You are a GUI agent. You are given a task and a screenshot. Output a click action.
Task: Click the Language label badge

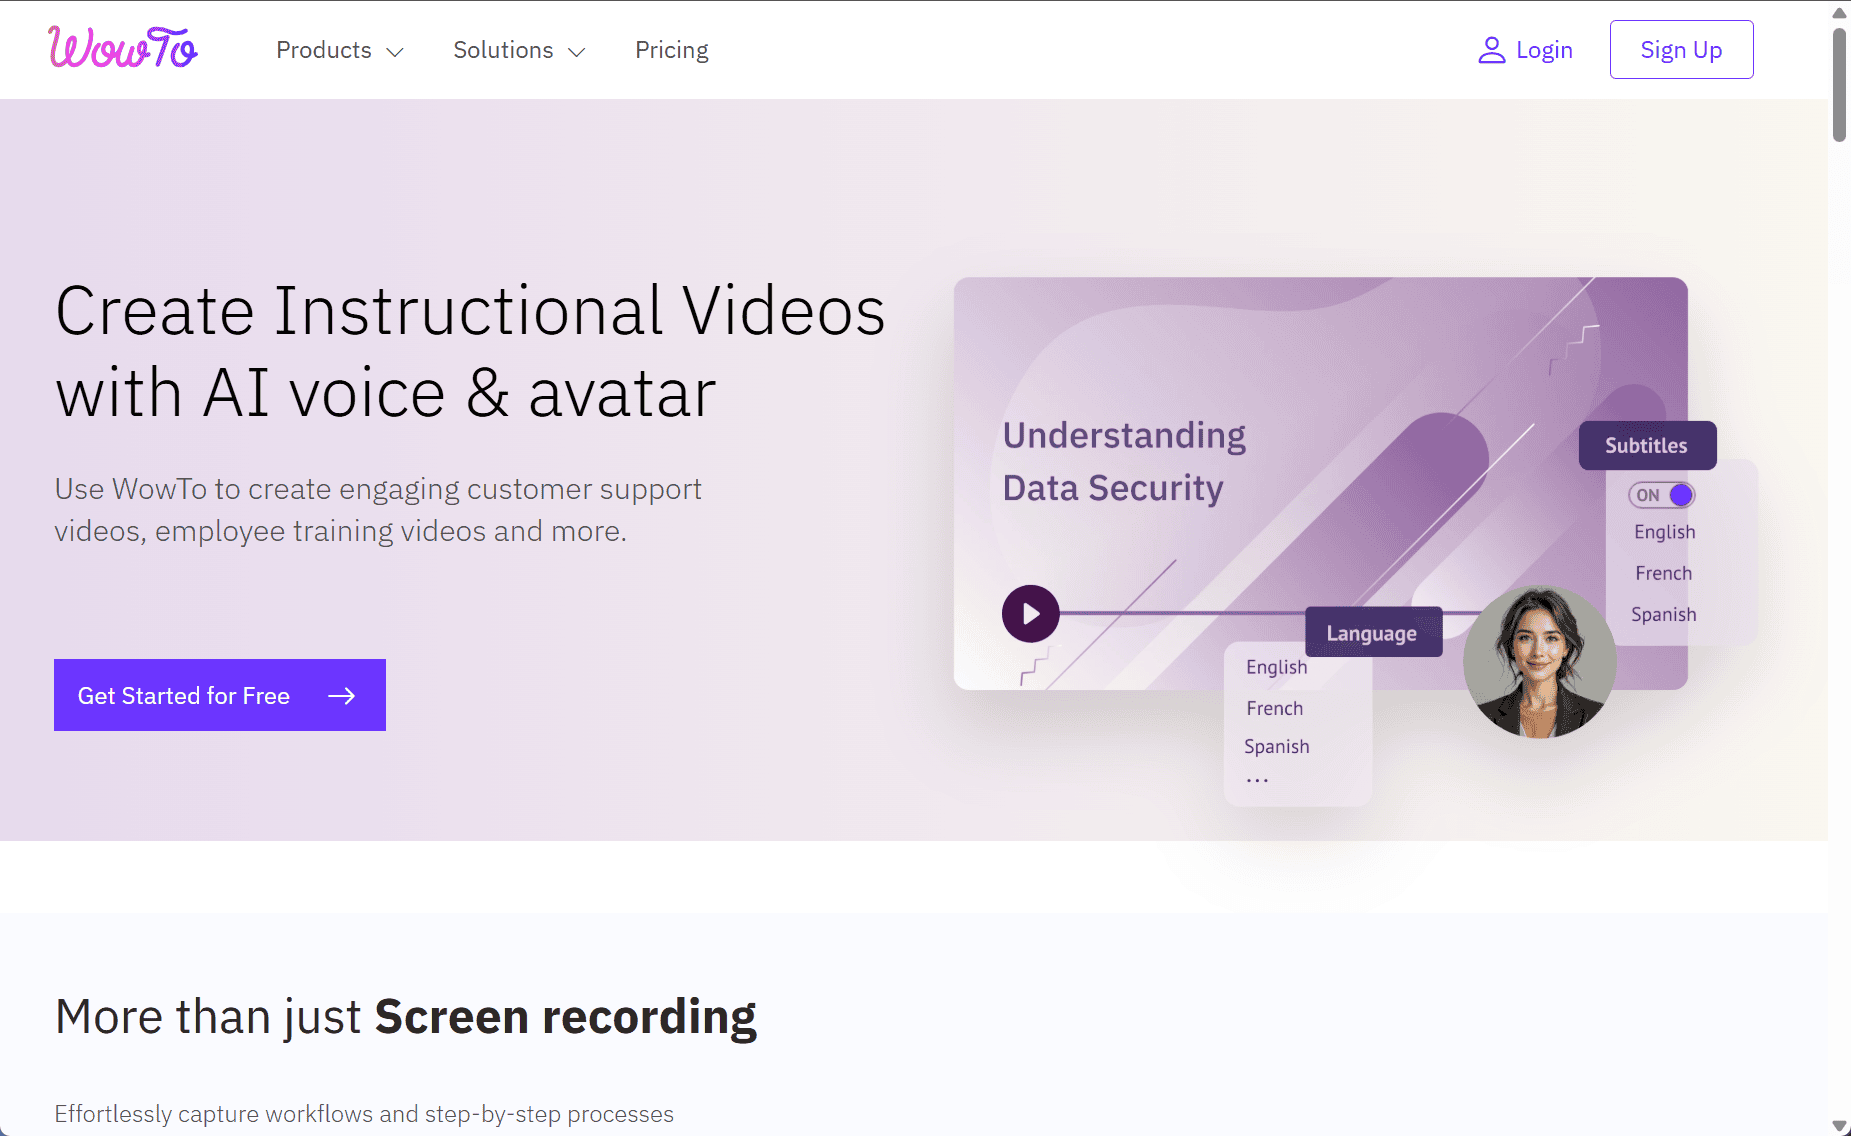1372,633
